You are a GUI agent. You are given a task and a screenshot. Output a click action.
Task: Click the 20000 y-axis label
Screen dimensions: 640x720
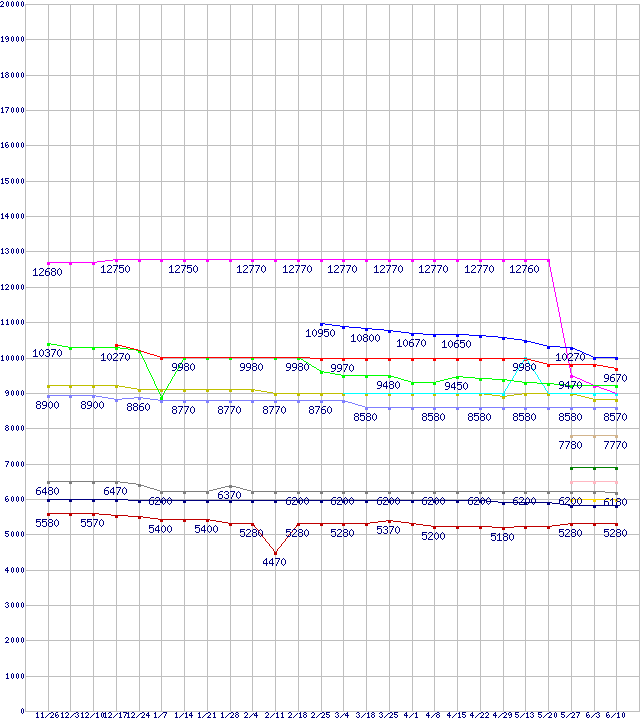tap(14, 5)
